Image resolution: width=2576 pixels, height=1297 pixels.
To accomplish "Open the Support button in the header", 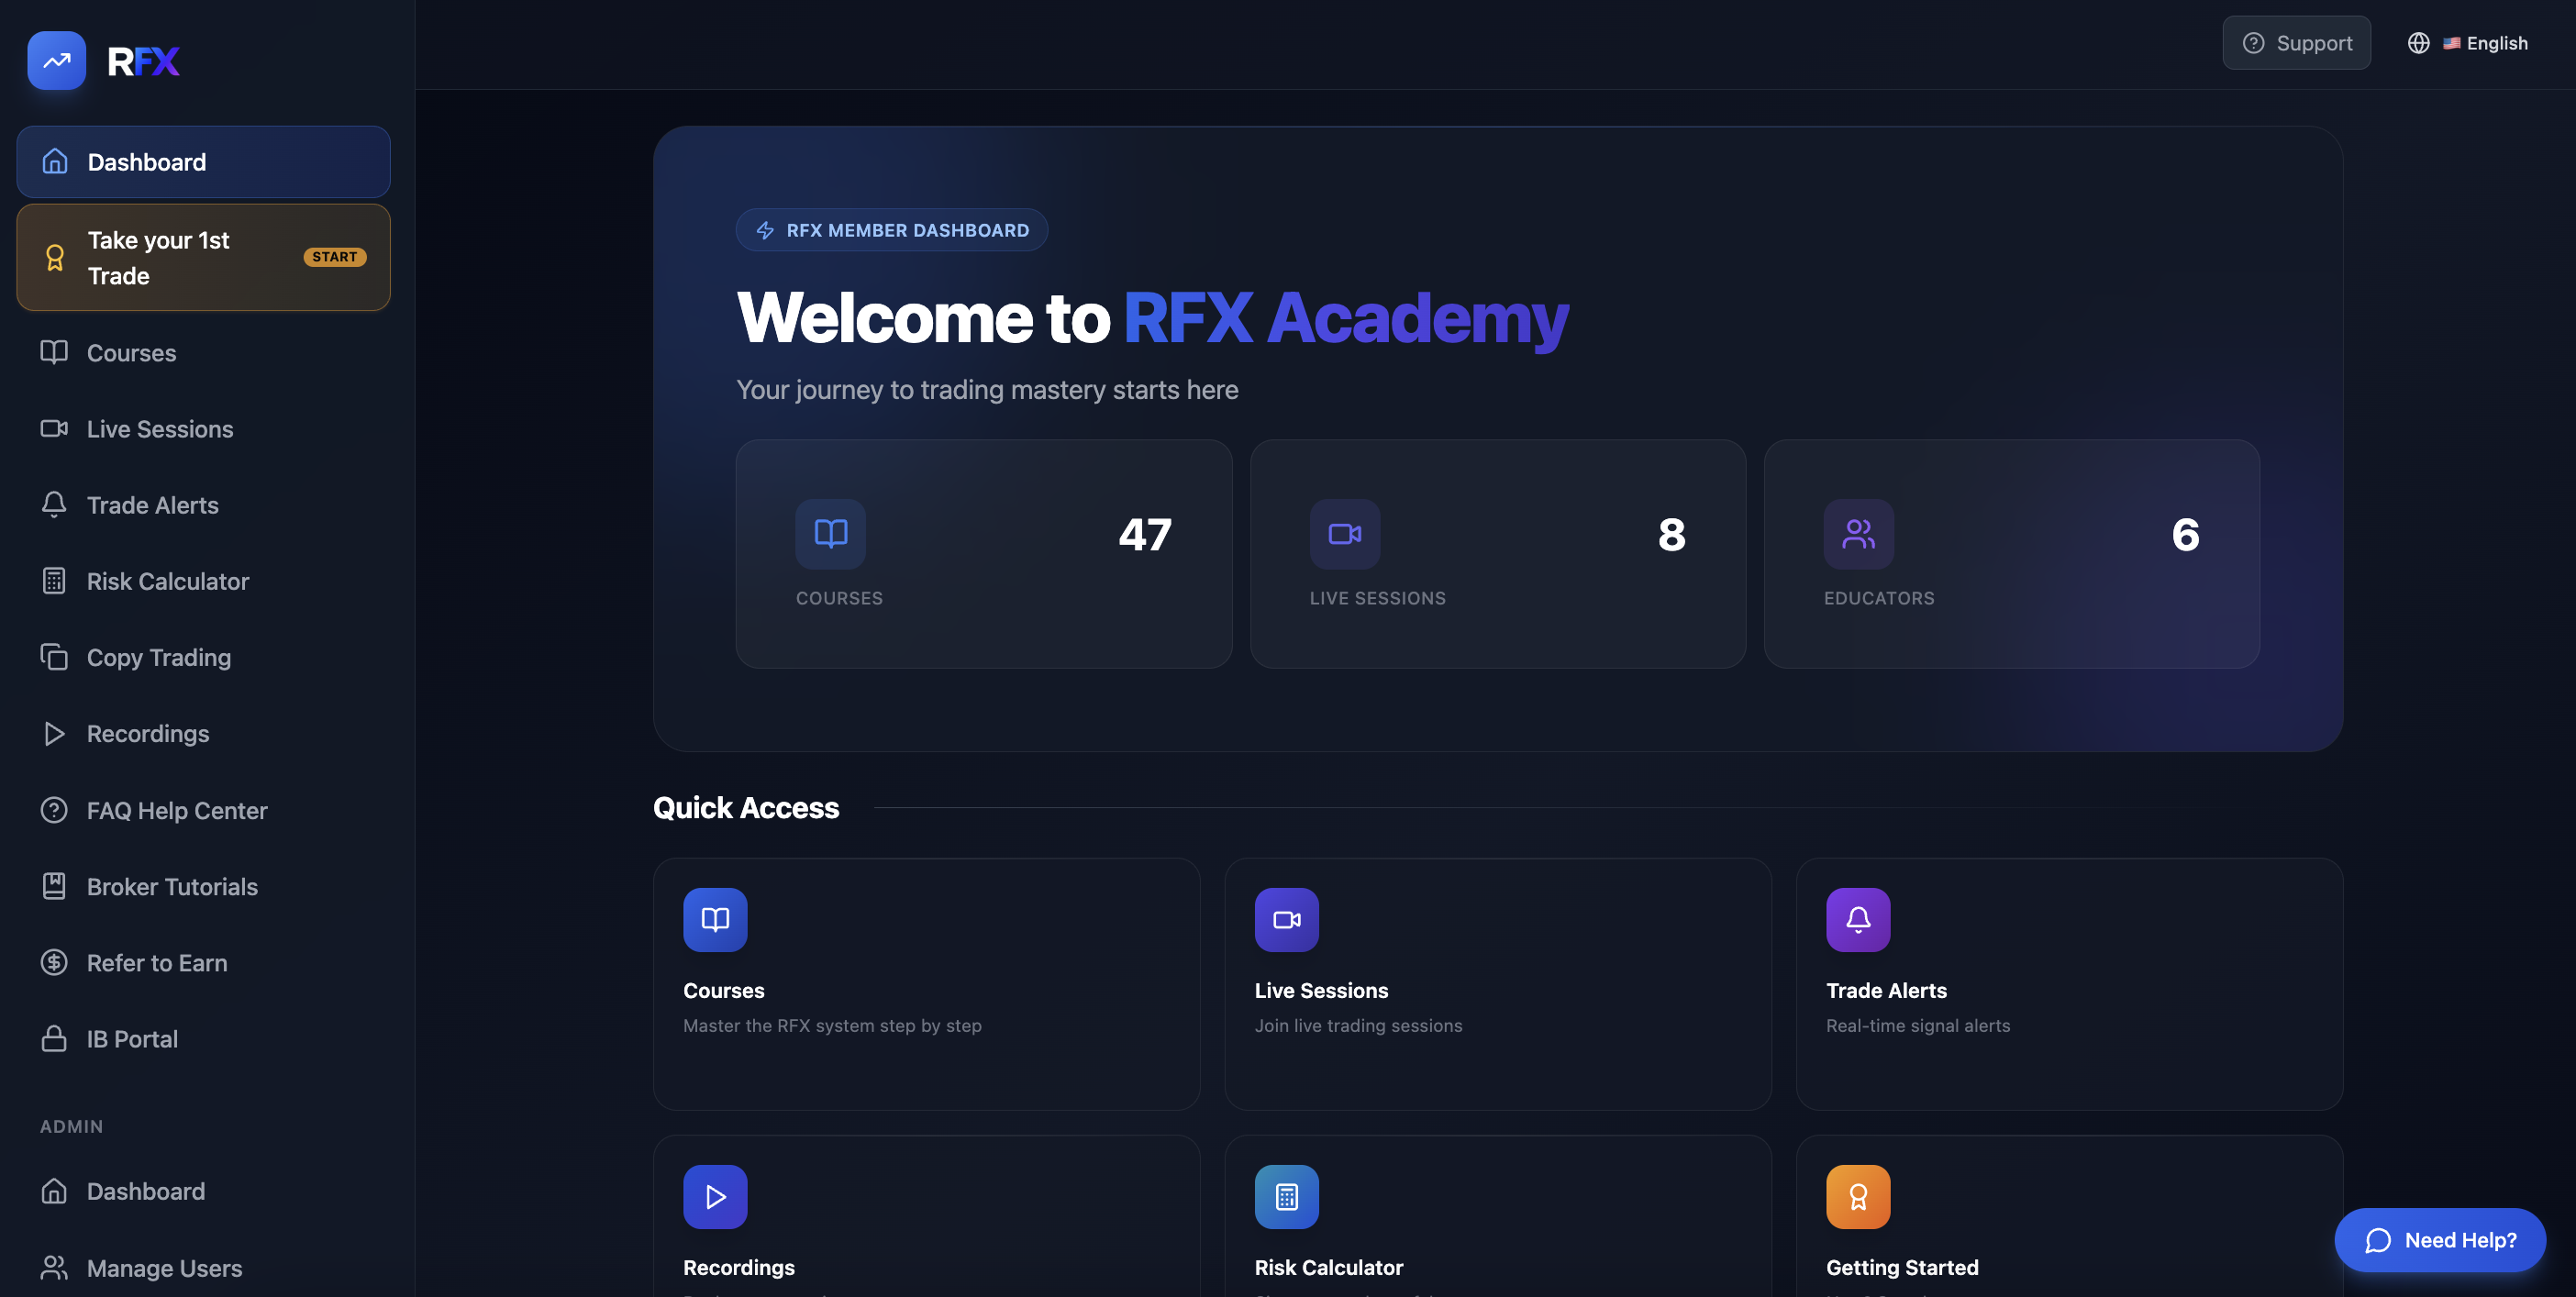I will [x=2296, y=43].
